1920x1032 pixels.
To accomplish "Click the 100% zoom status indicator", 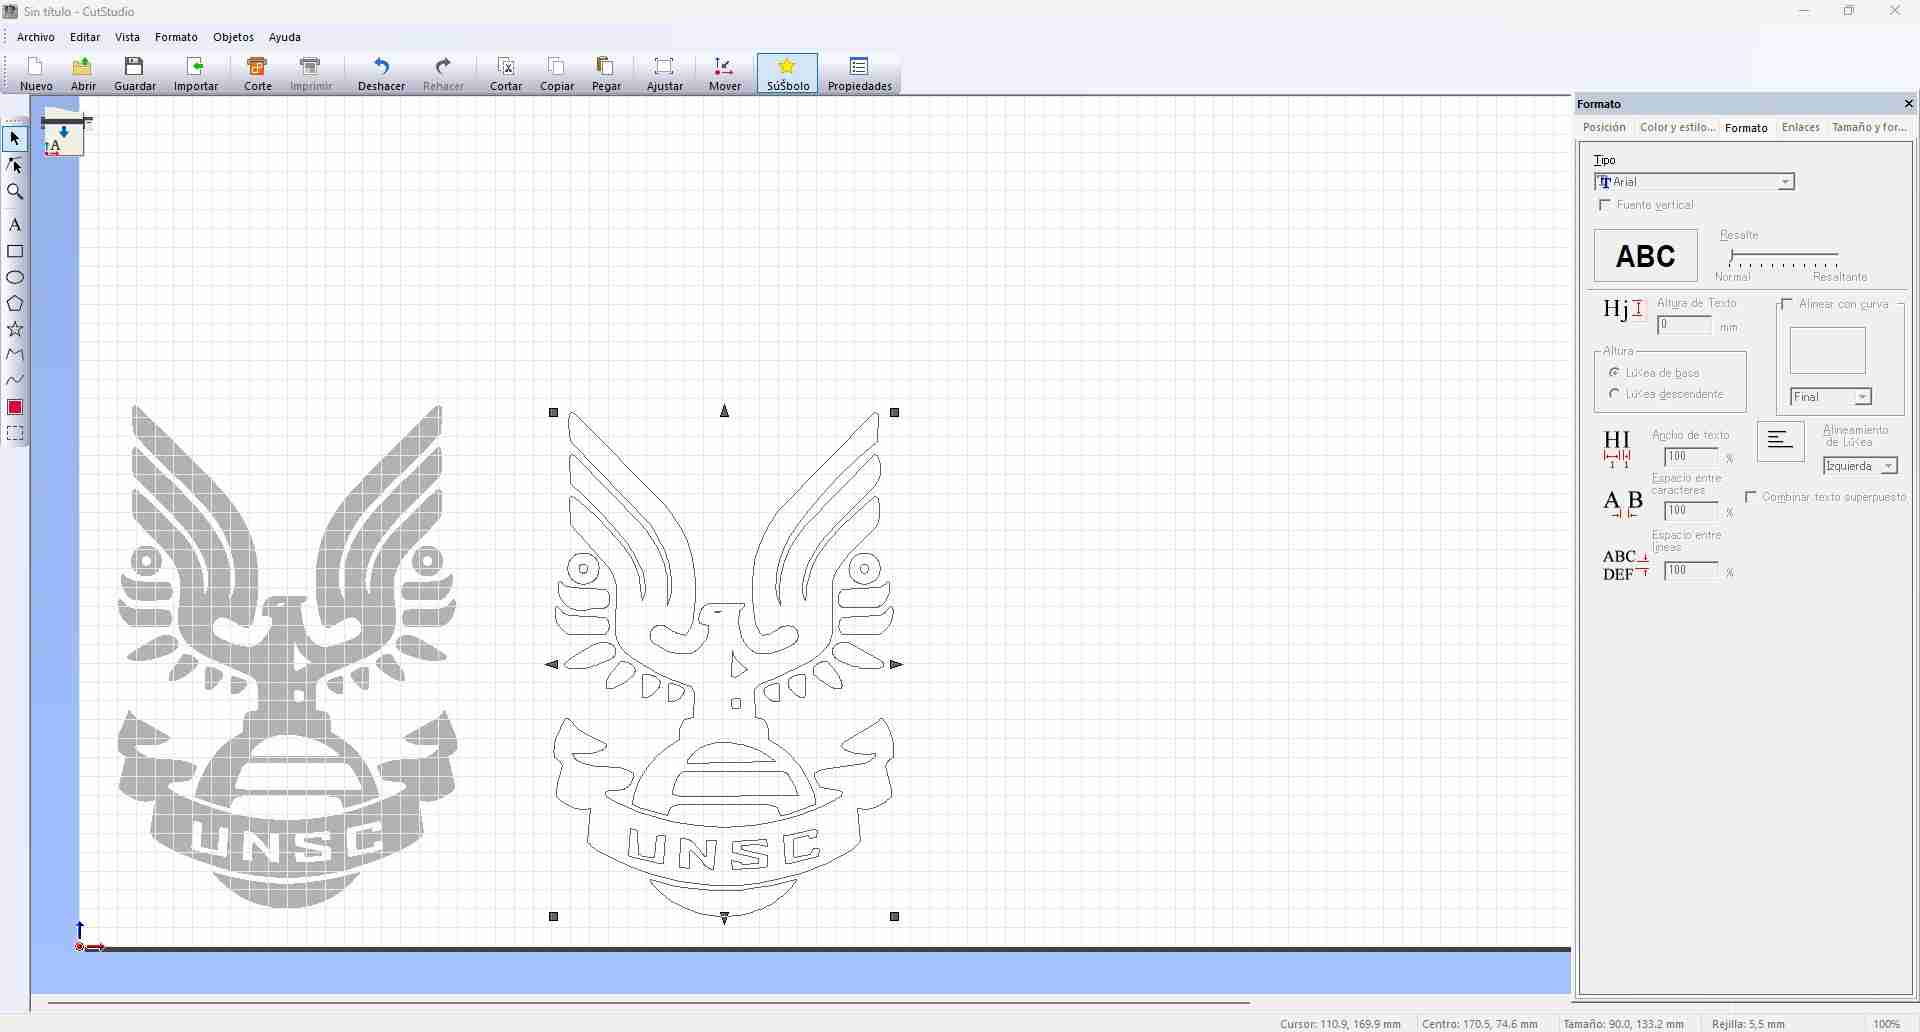I will [x=1887, y=1024].
